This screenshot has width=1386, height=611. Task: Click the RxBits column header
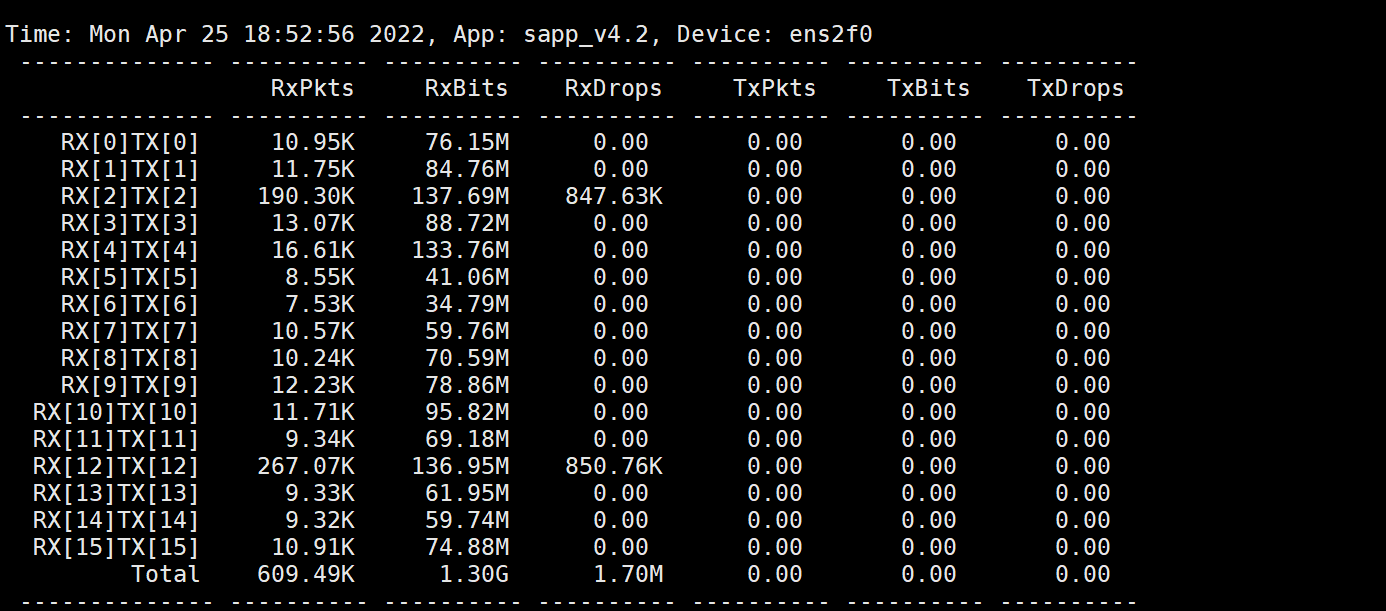[466, 88]
